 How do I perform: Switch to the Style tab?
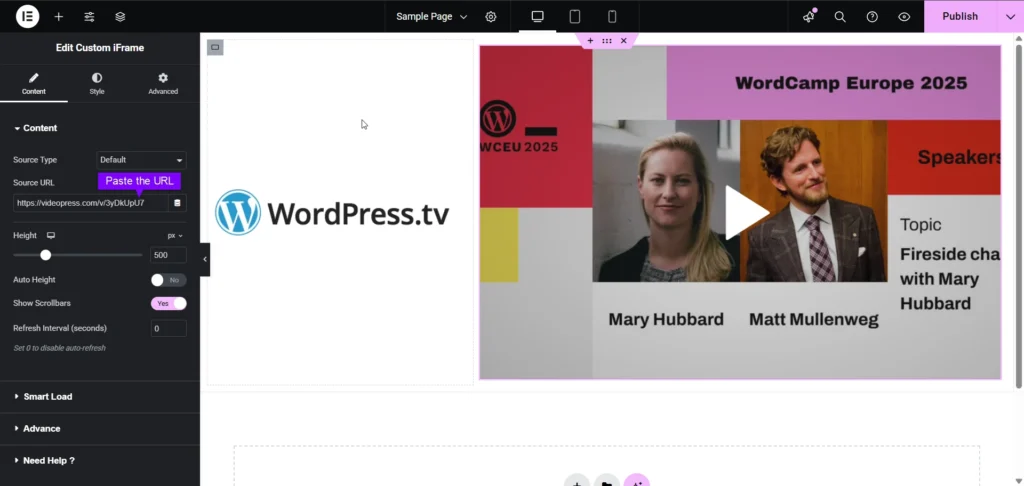97,84
